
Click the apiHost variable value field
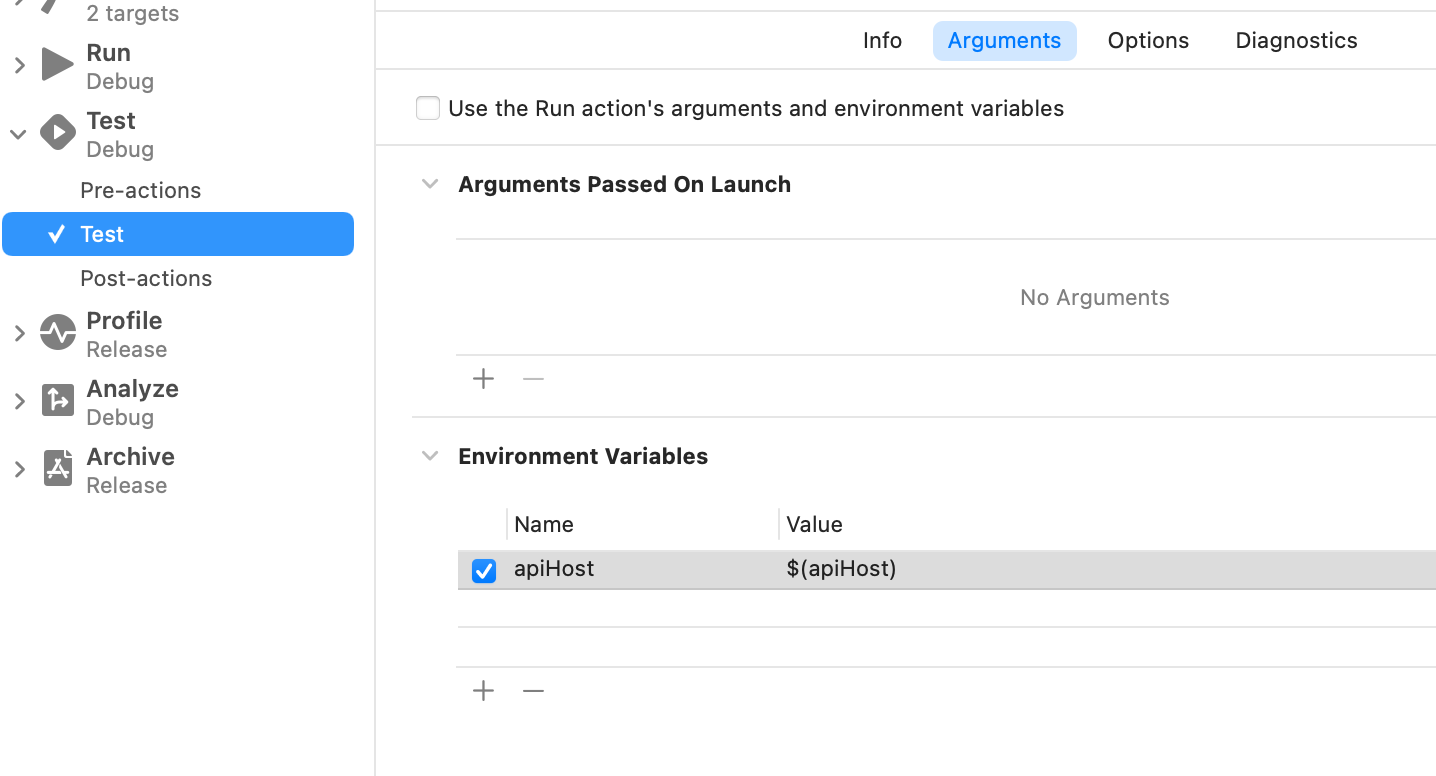841,570
